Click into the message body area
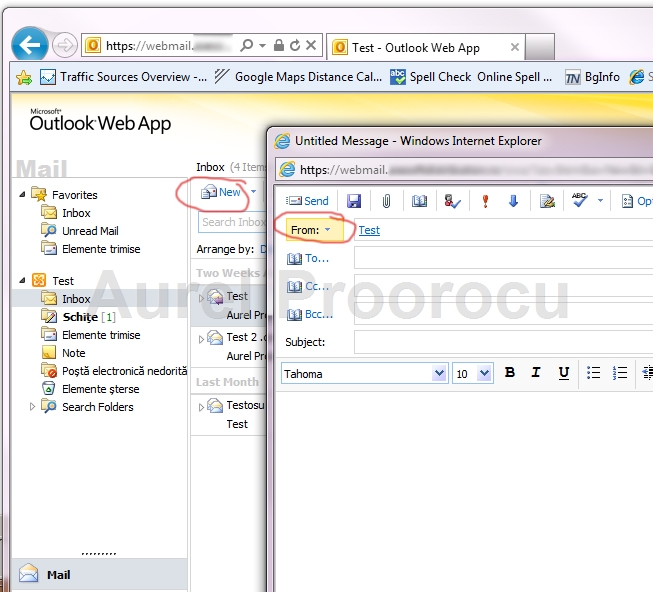The image size is (653, 592). pyautogui.click(x=464, y=491)
